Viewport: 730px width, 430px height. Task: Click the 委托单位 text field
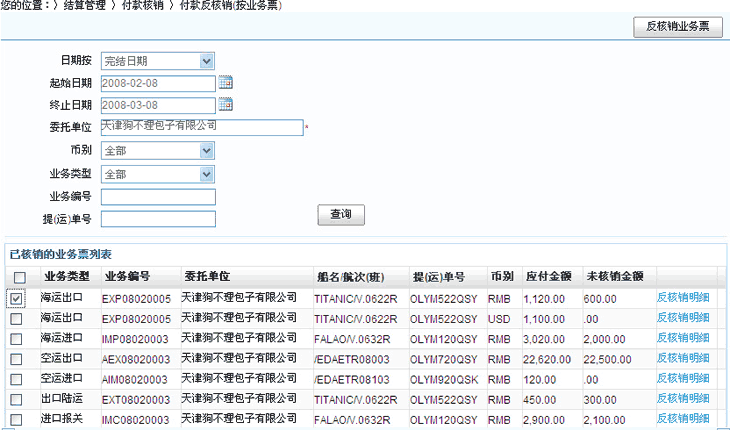[x=201, y=127]
